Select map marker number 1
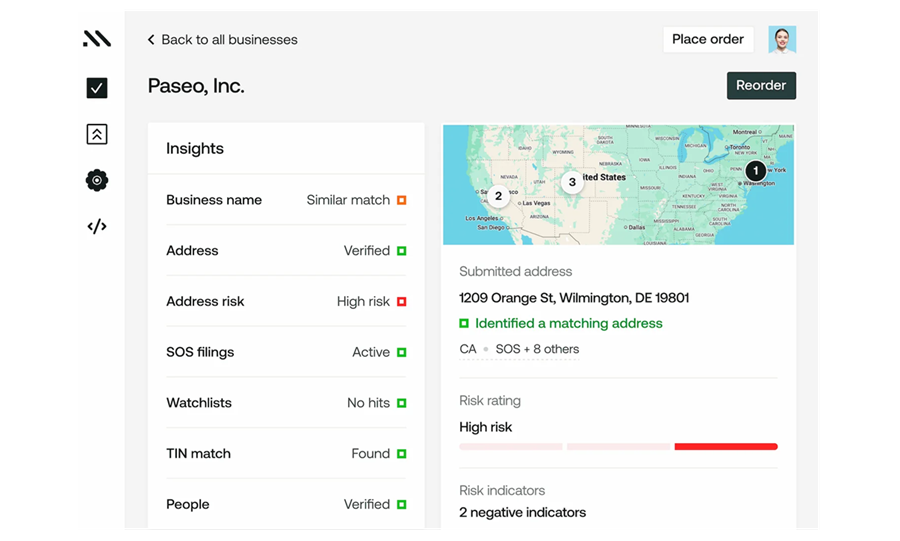Viewport: 900px width, 541px height. click(x=755, y=171)
